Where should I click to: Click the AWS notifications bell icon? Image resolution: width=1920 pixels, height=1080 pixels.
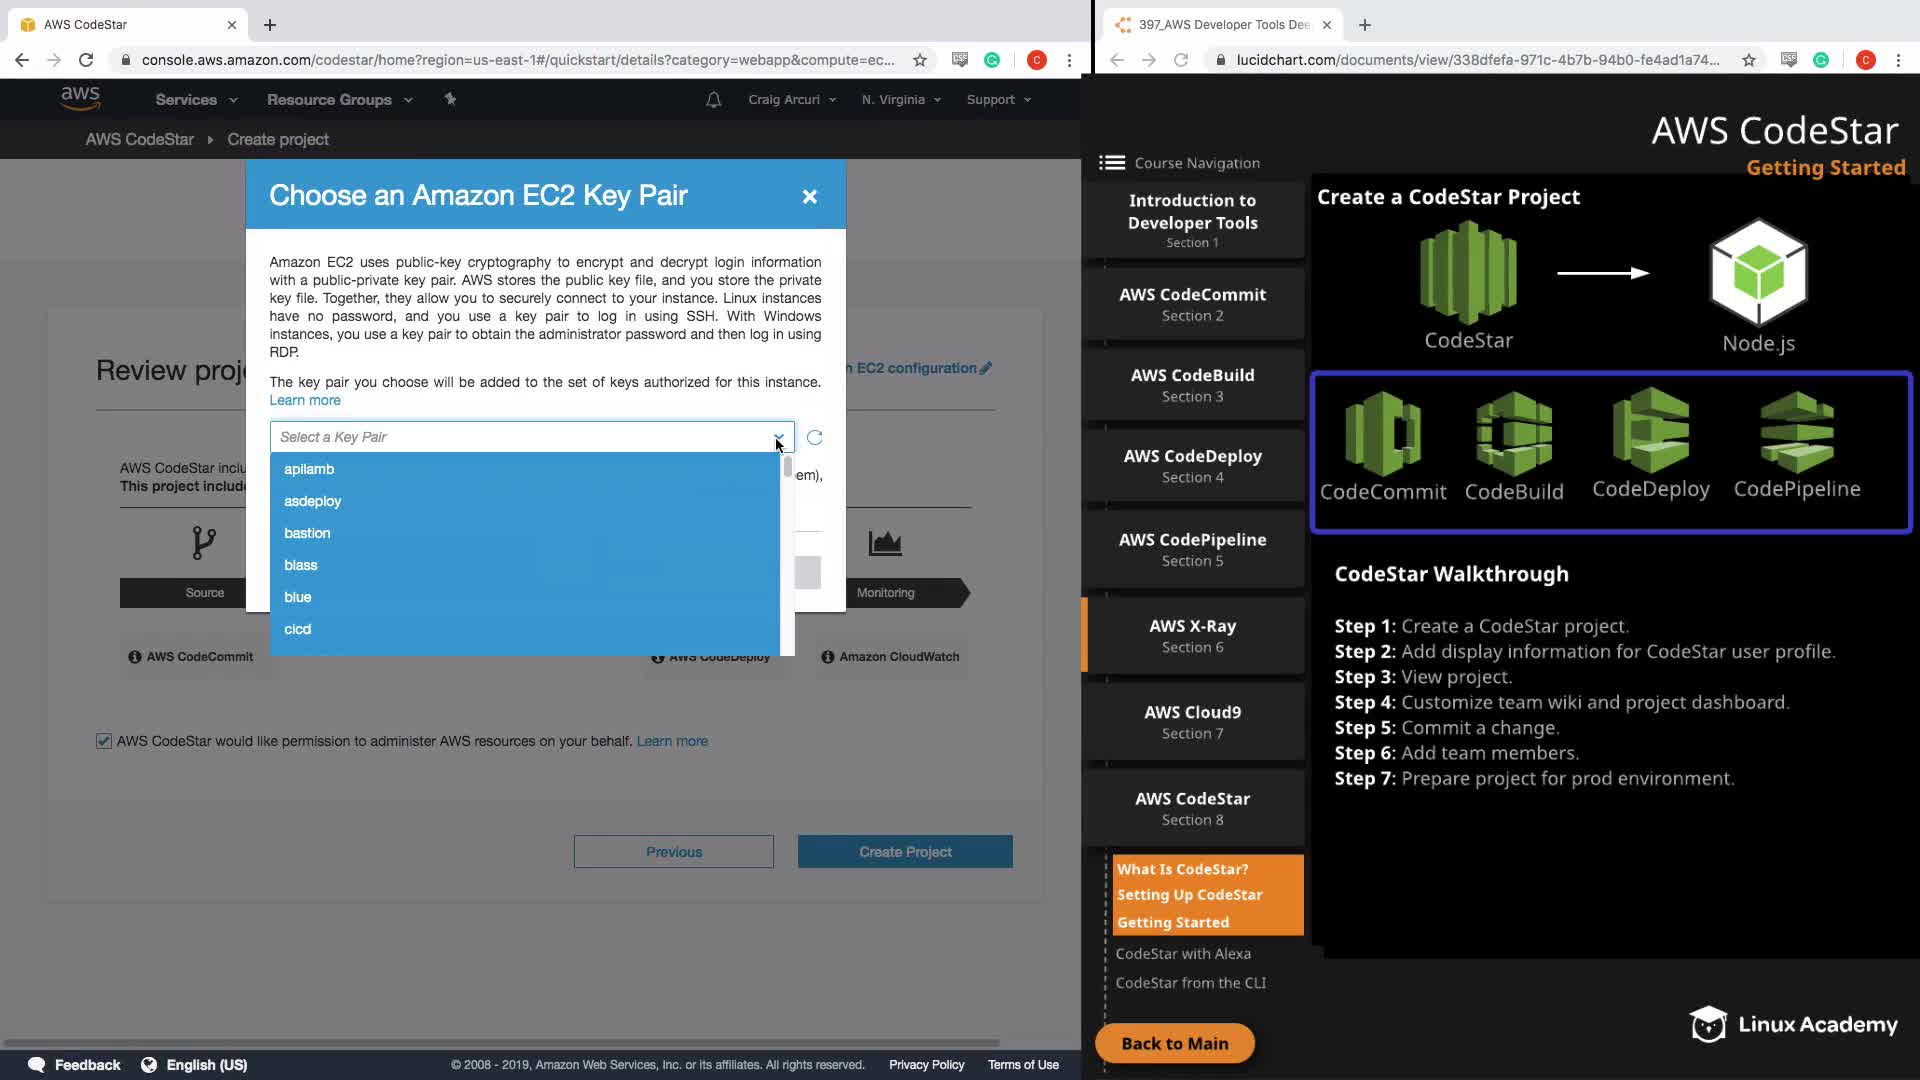tap(713, 100)
